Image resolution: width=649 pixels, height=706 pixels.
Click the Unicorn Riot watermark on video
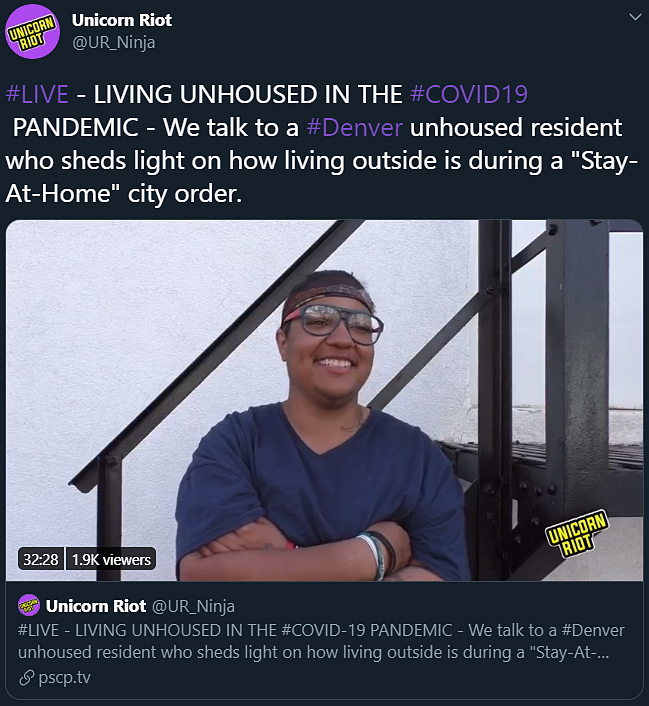tap(577, 534)
